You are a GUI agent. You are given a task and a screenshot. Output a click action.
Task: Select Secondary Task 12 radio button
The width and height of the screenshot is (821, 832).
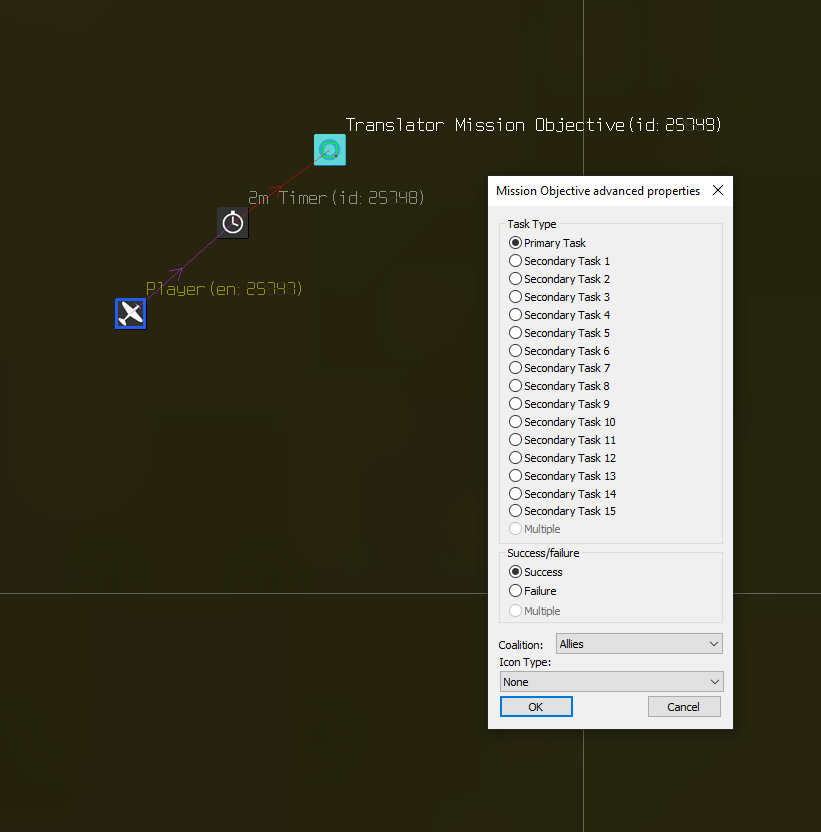point(516,458)
